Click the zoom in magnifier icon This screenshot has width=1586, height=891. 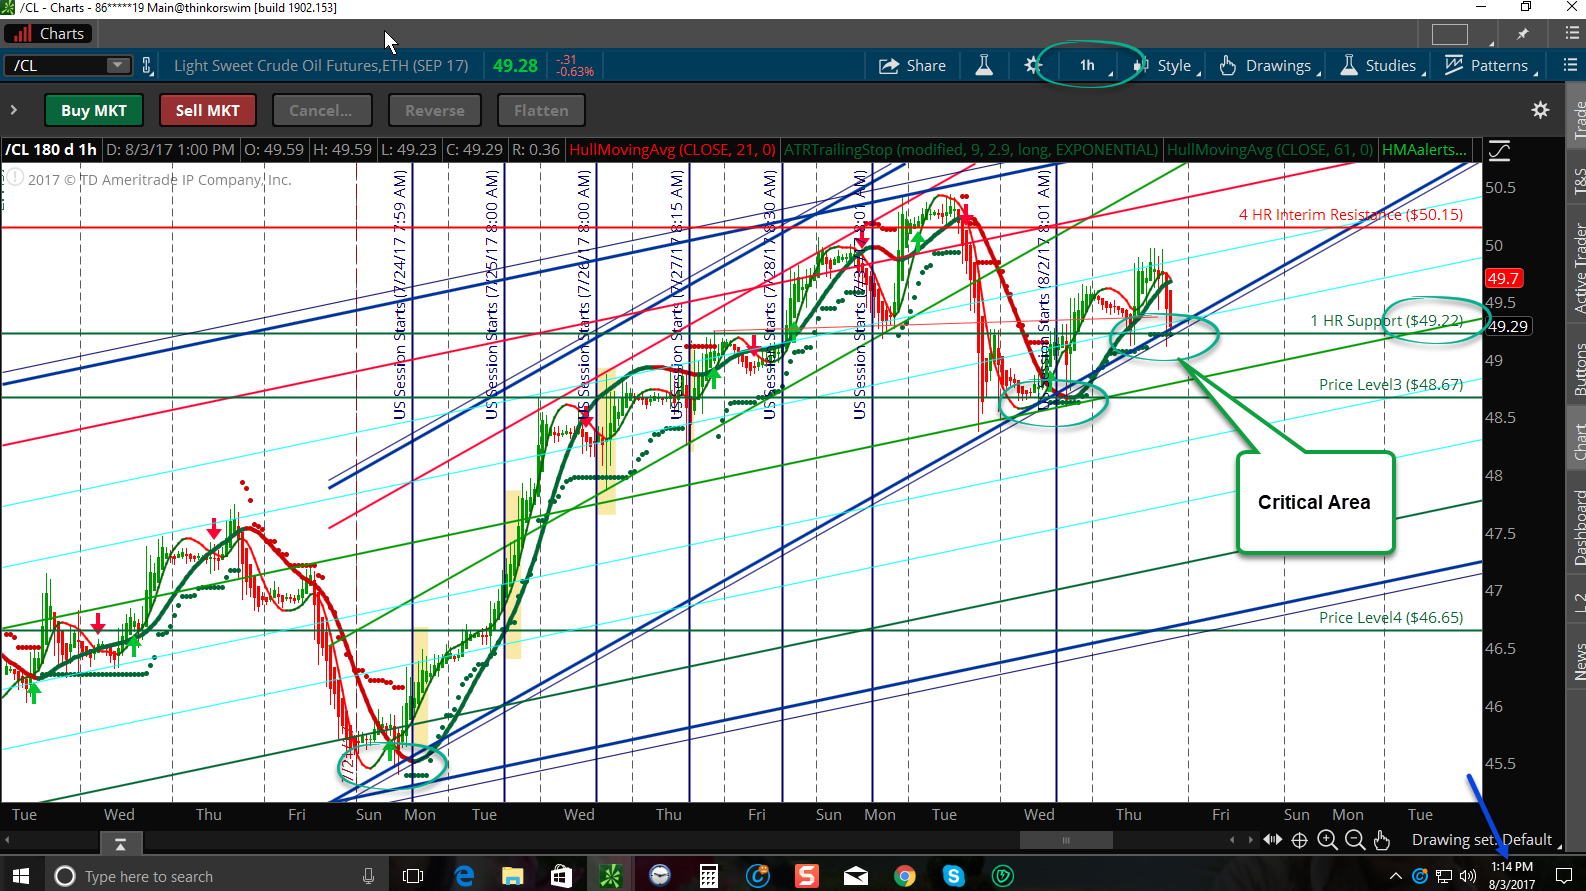[x=1327, y=840]
